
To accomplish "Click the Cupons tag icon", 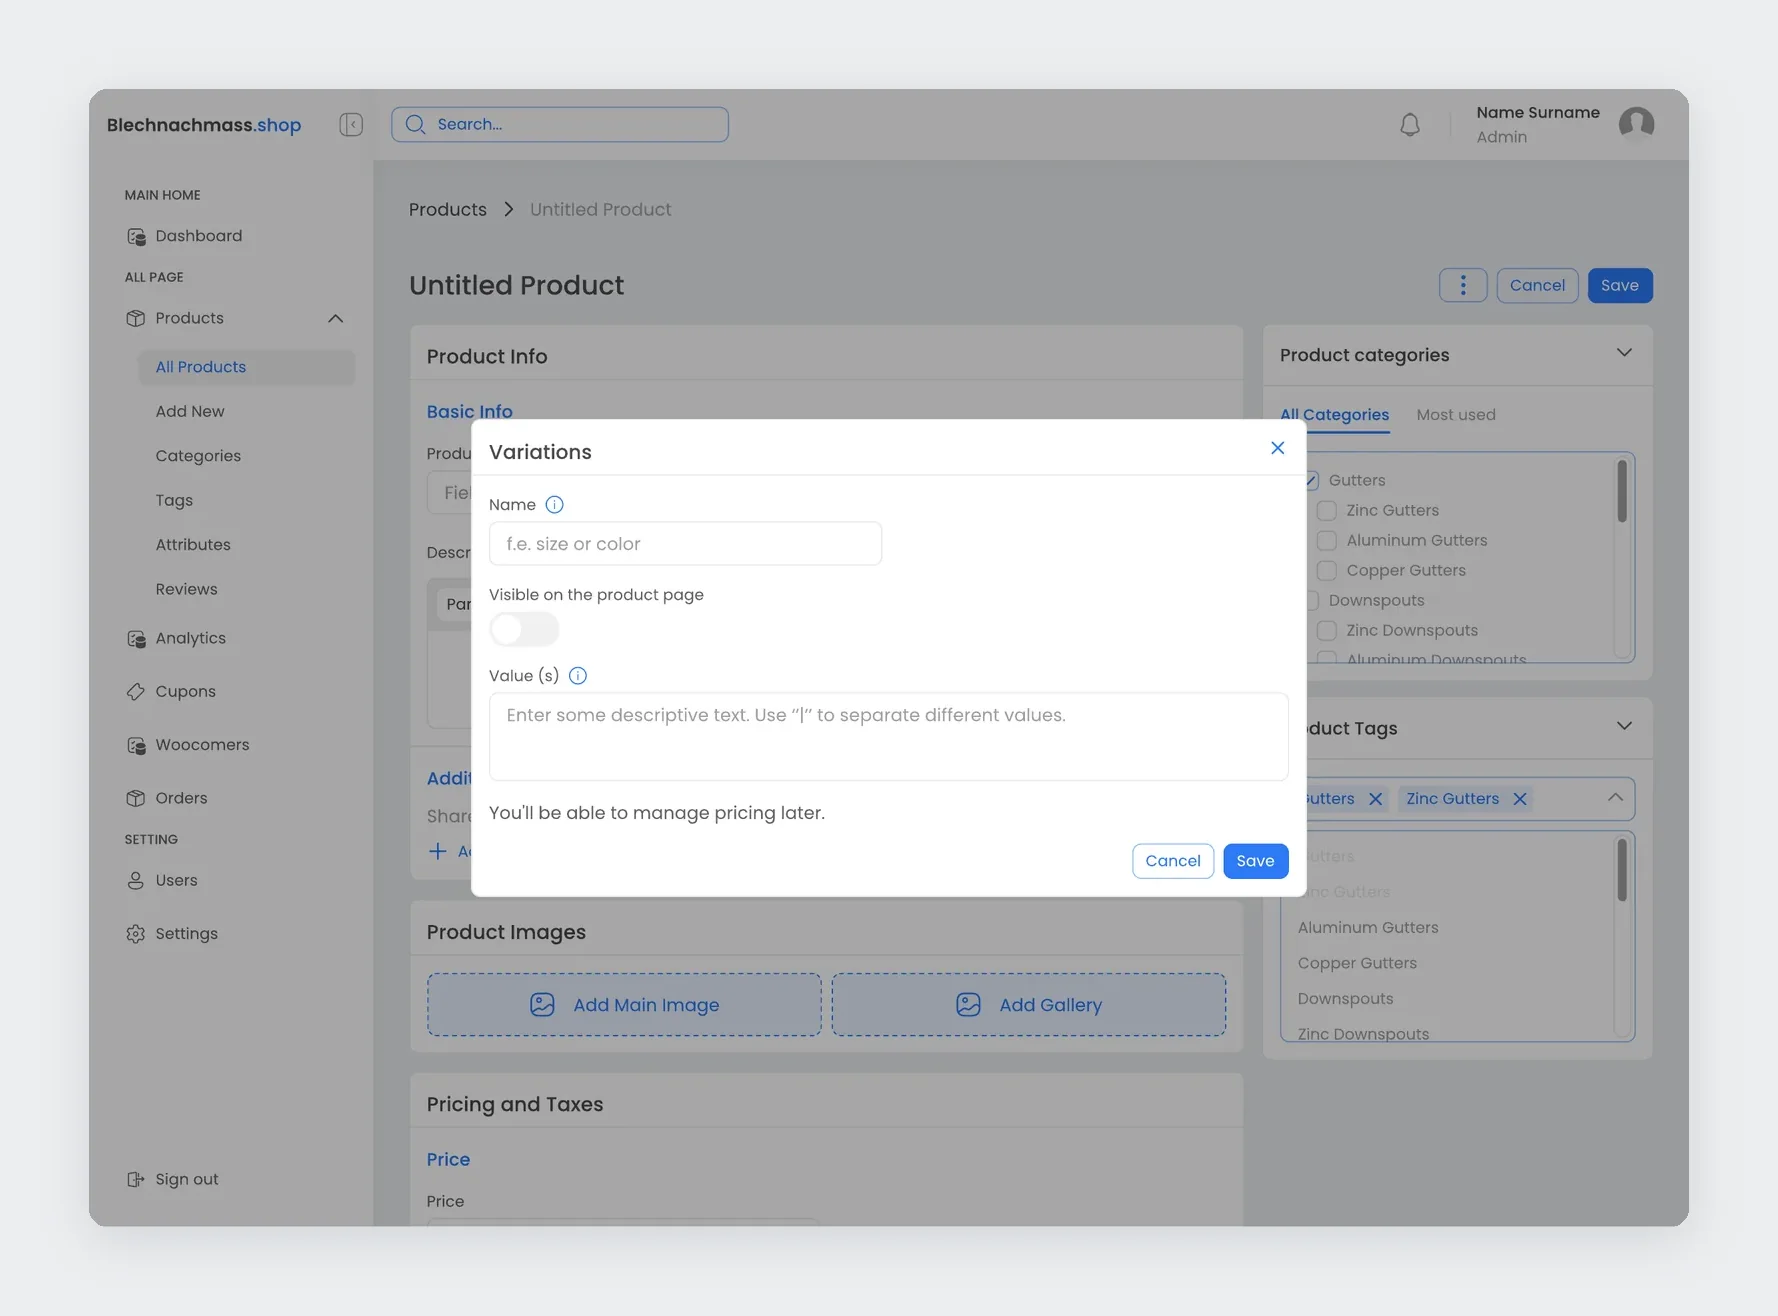I will [x=136, y=691].
